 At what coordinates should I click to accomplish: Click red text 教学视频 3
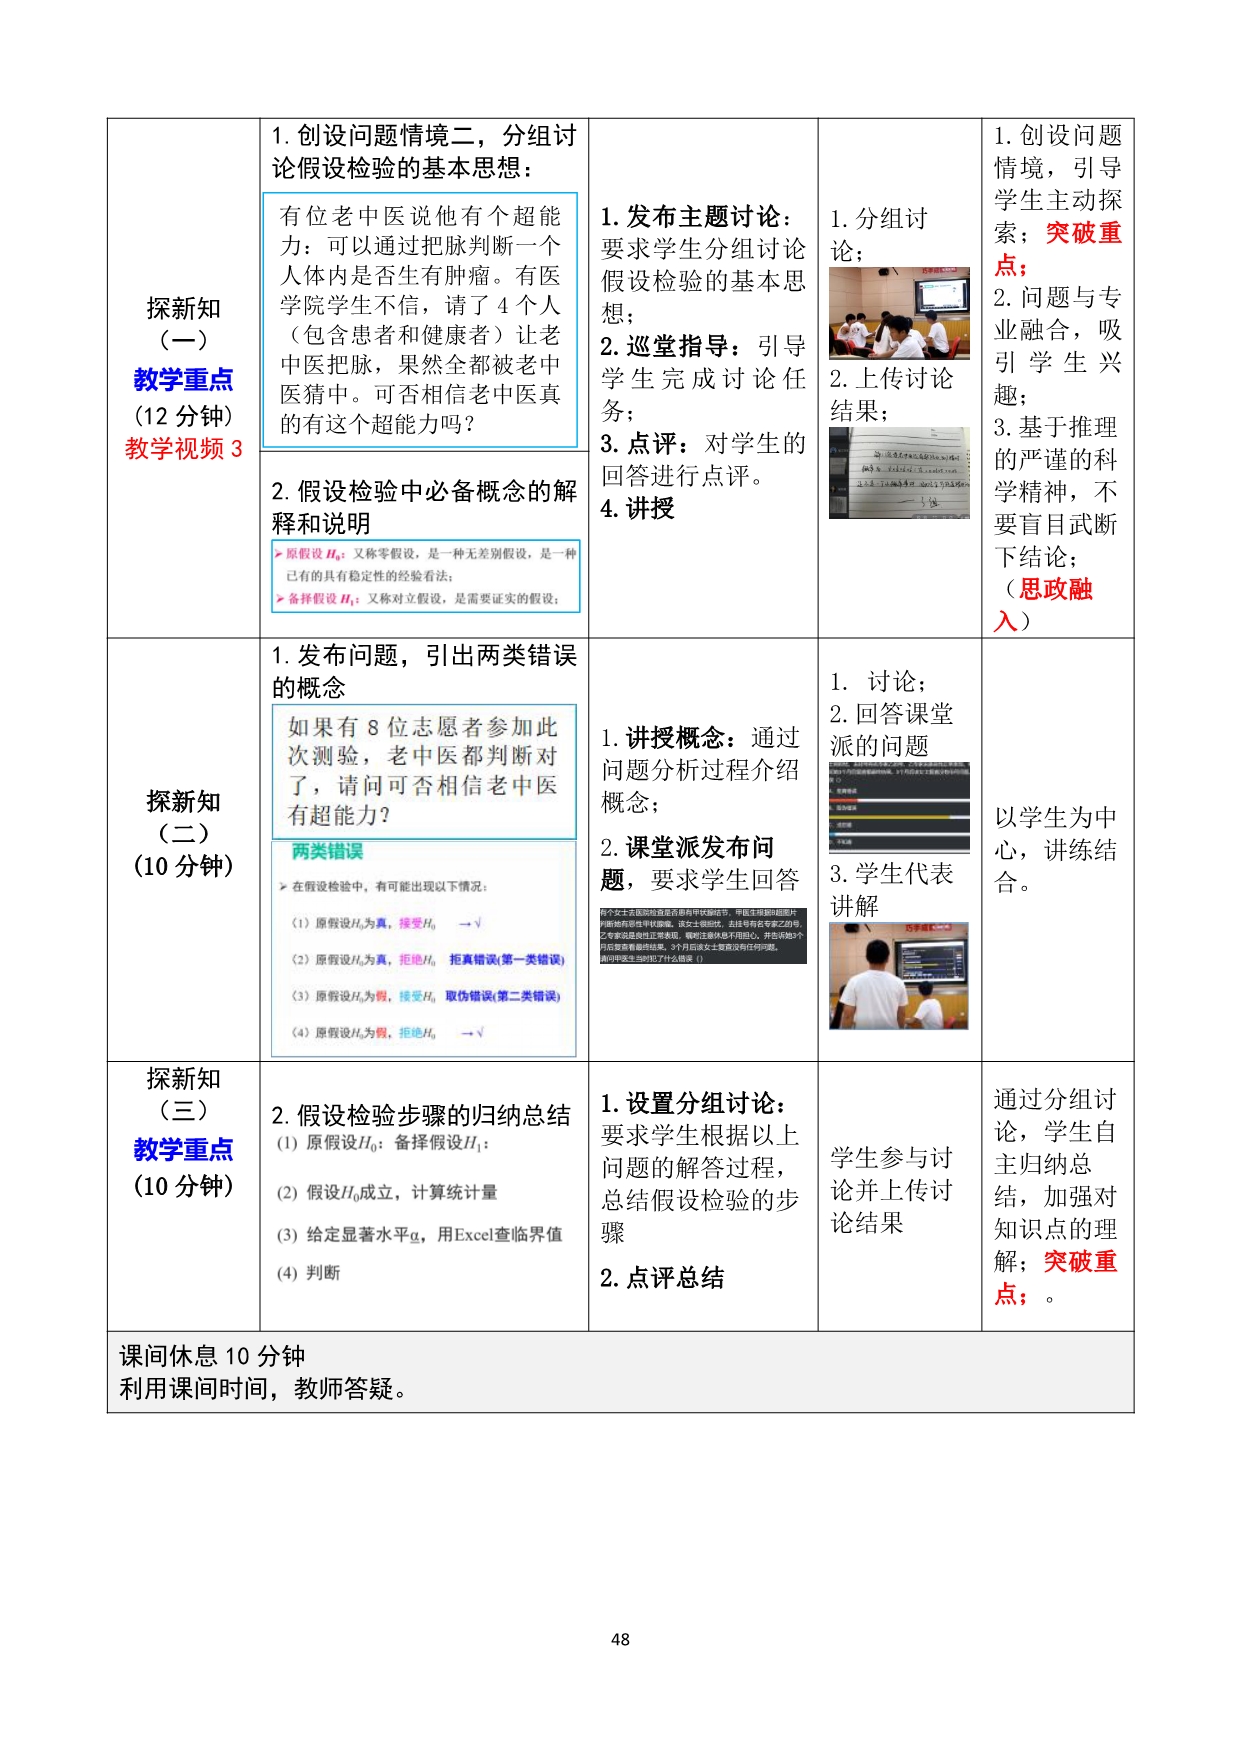[x=183, y=449]
